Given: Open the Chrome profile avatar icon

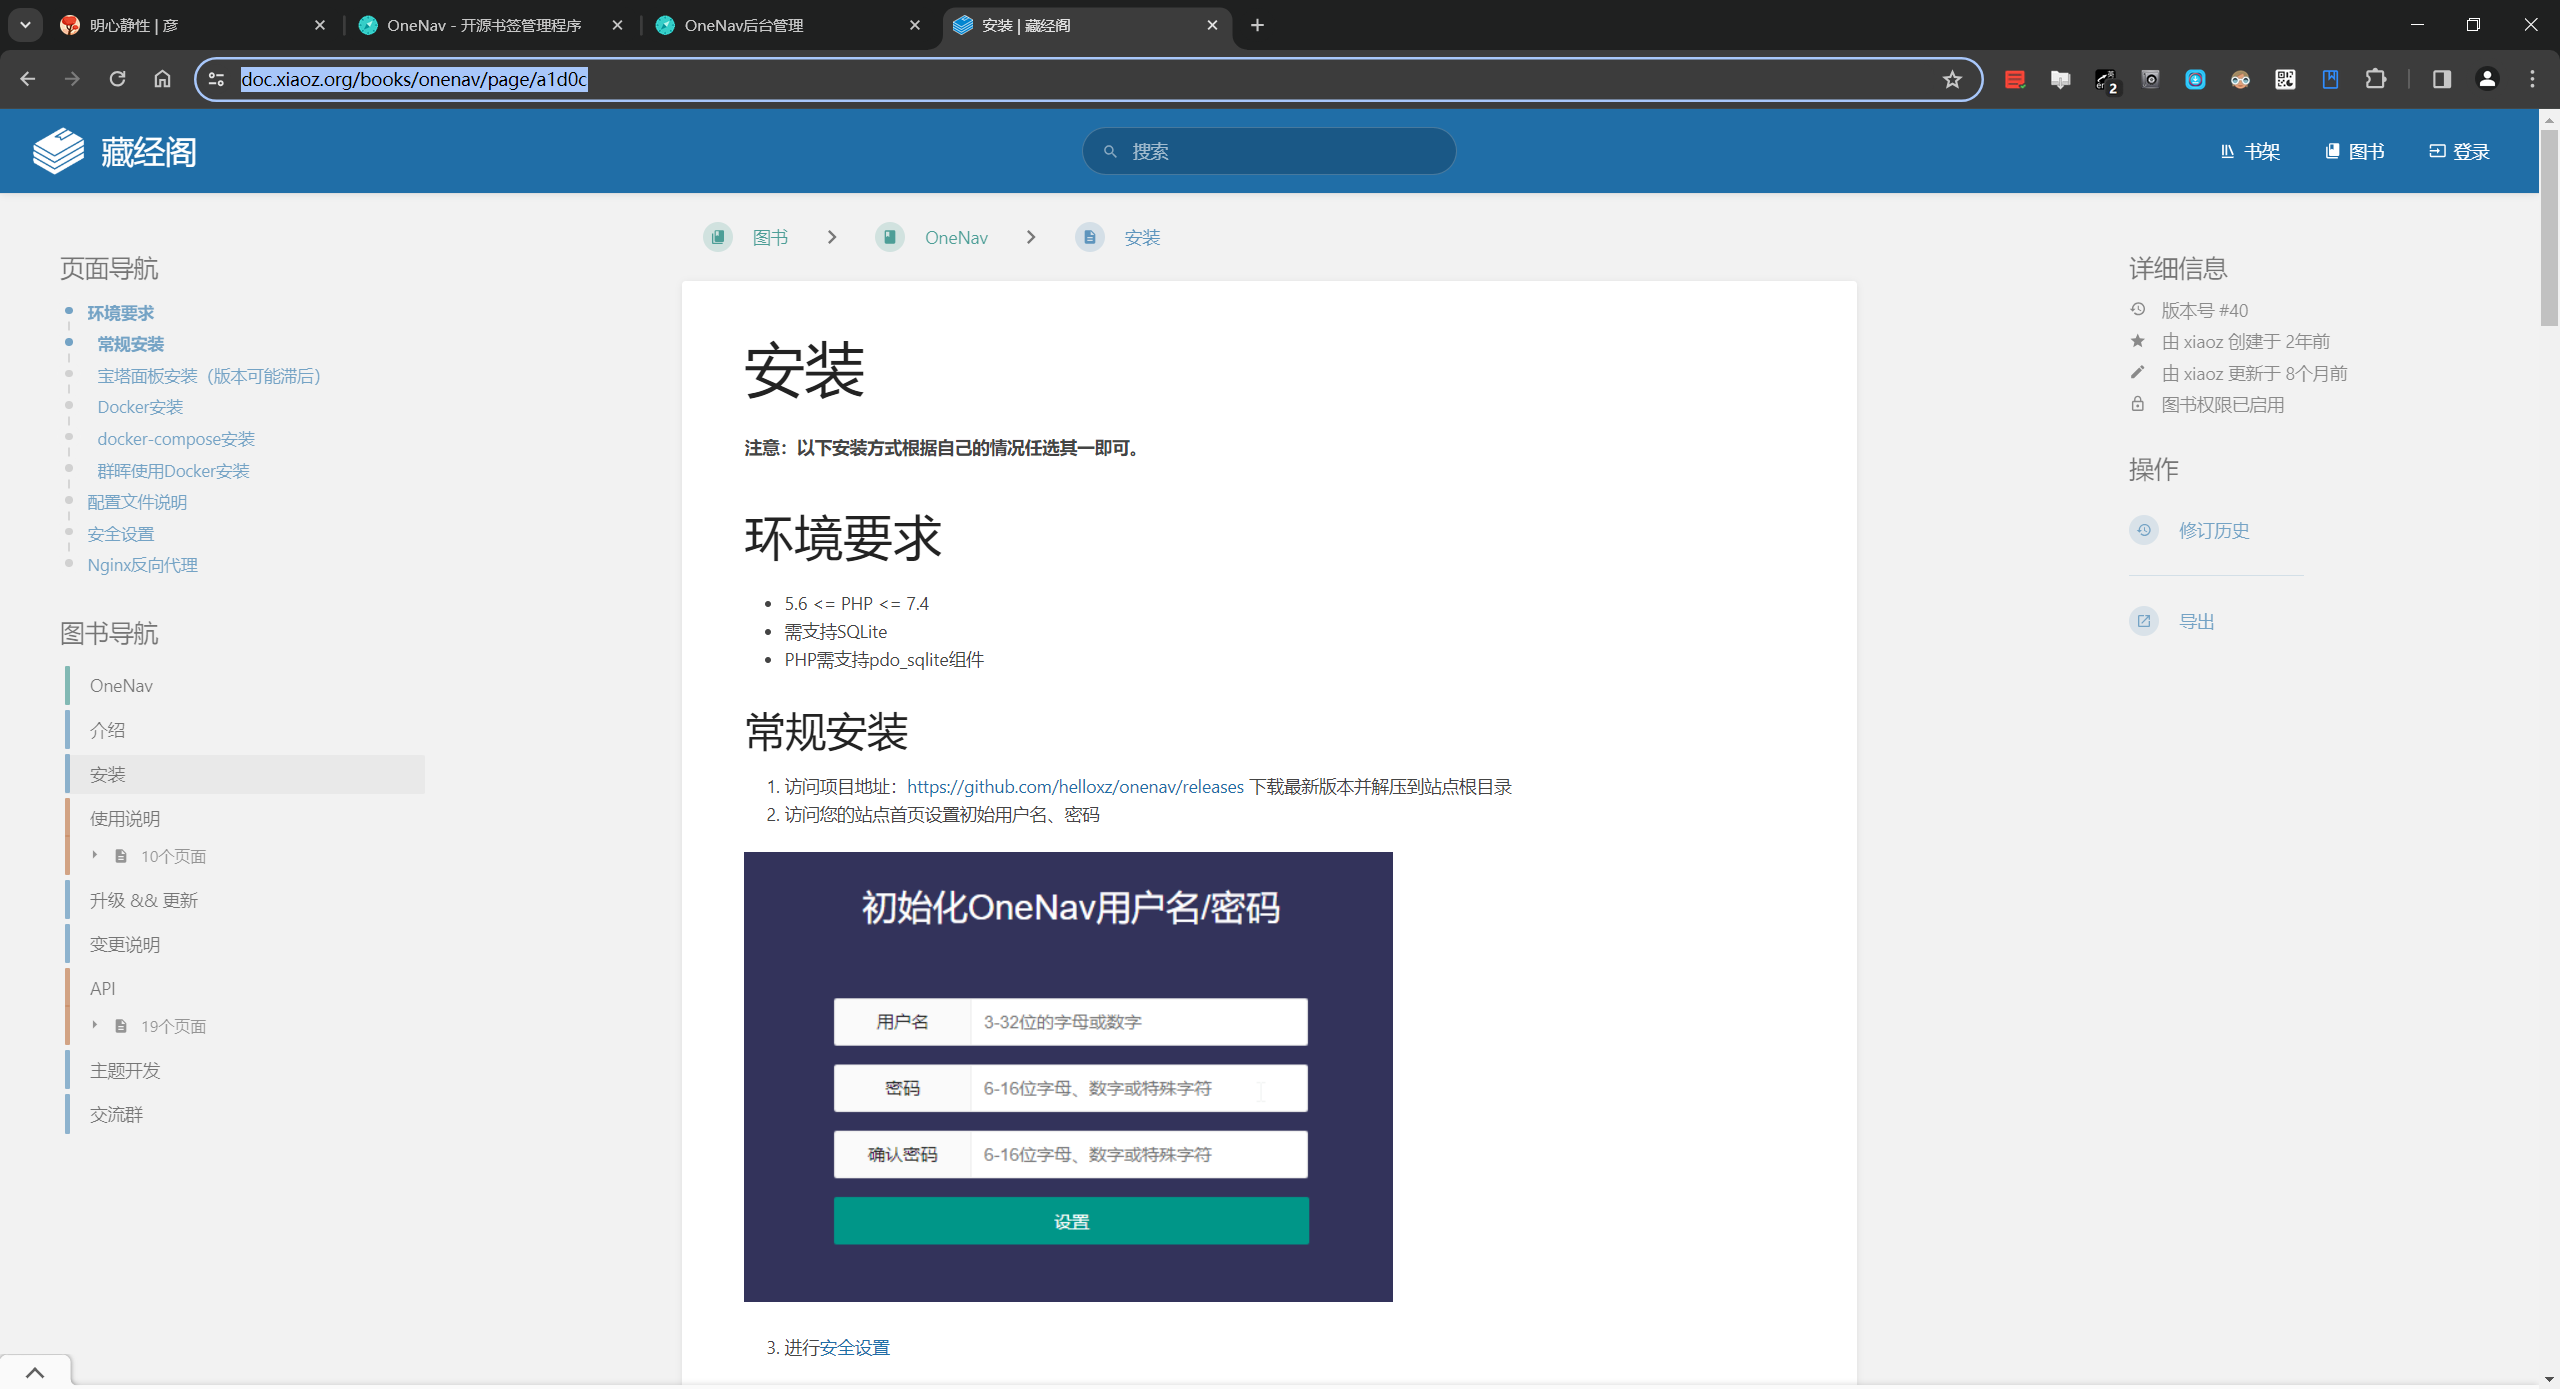Looking at the screenshot, I should click(x=2487, y=79).
